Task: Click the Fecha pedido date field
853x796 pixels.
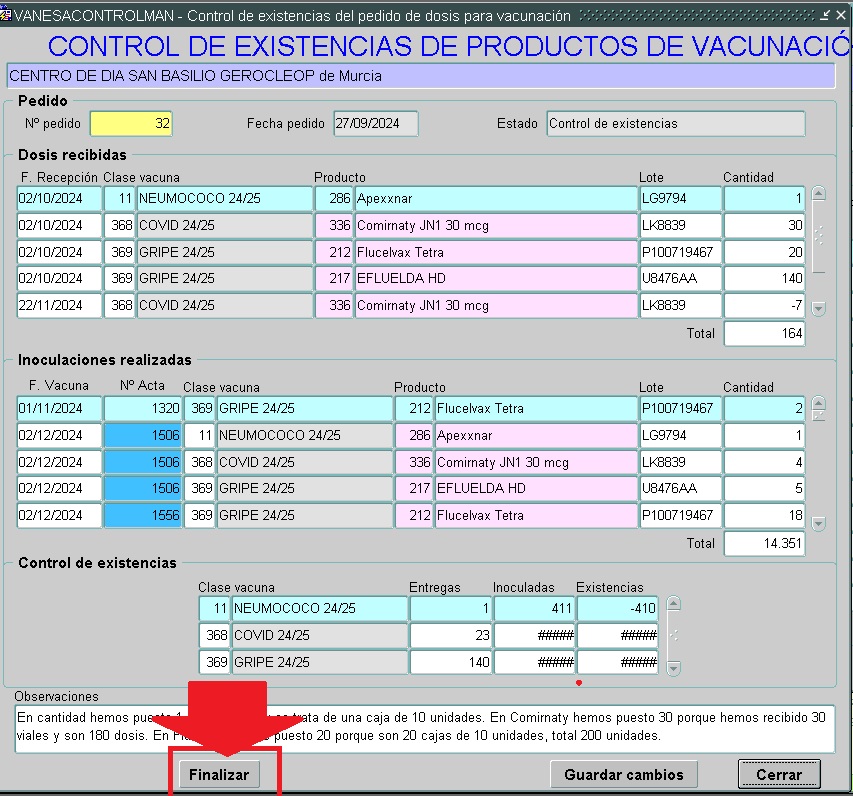Action: (375, 124)
